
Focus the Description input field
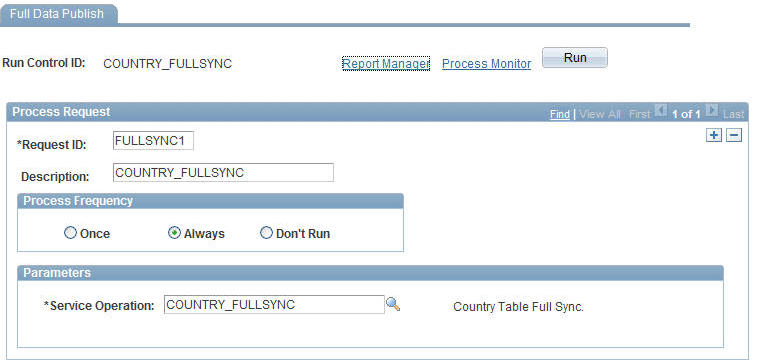223,173
